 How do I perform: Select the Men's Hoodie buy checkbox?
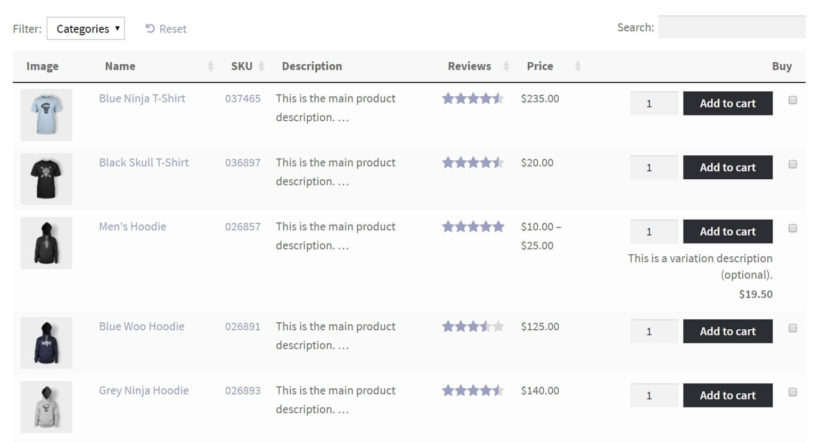point(793,228)
